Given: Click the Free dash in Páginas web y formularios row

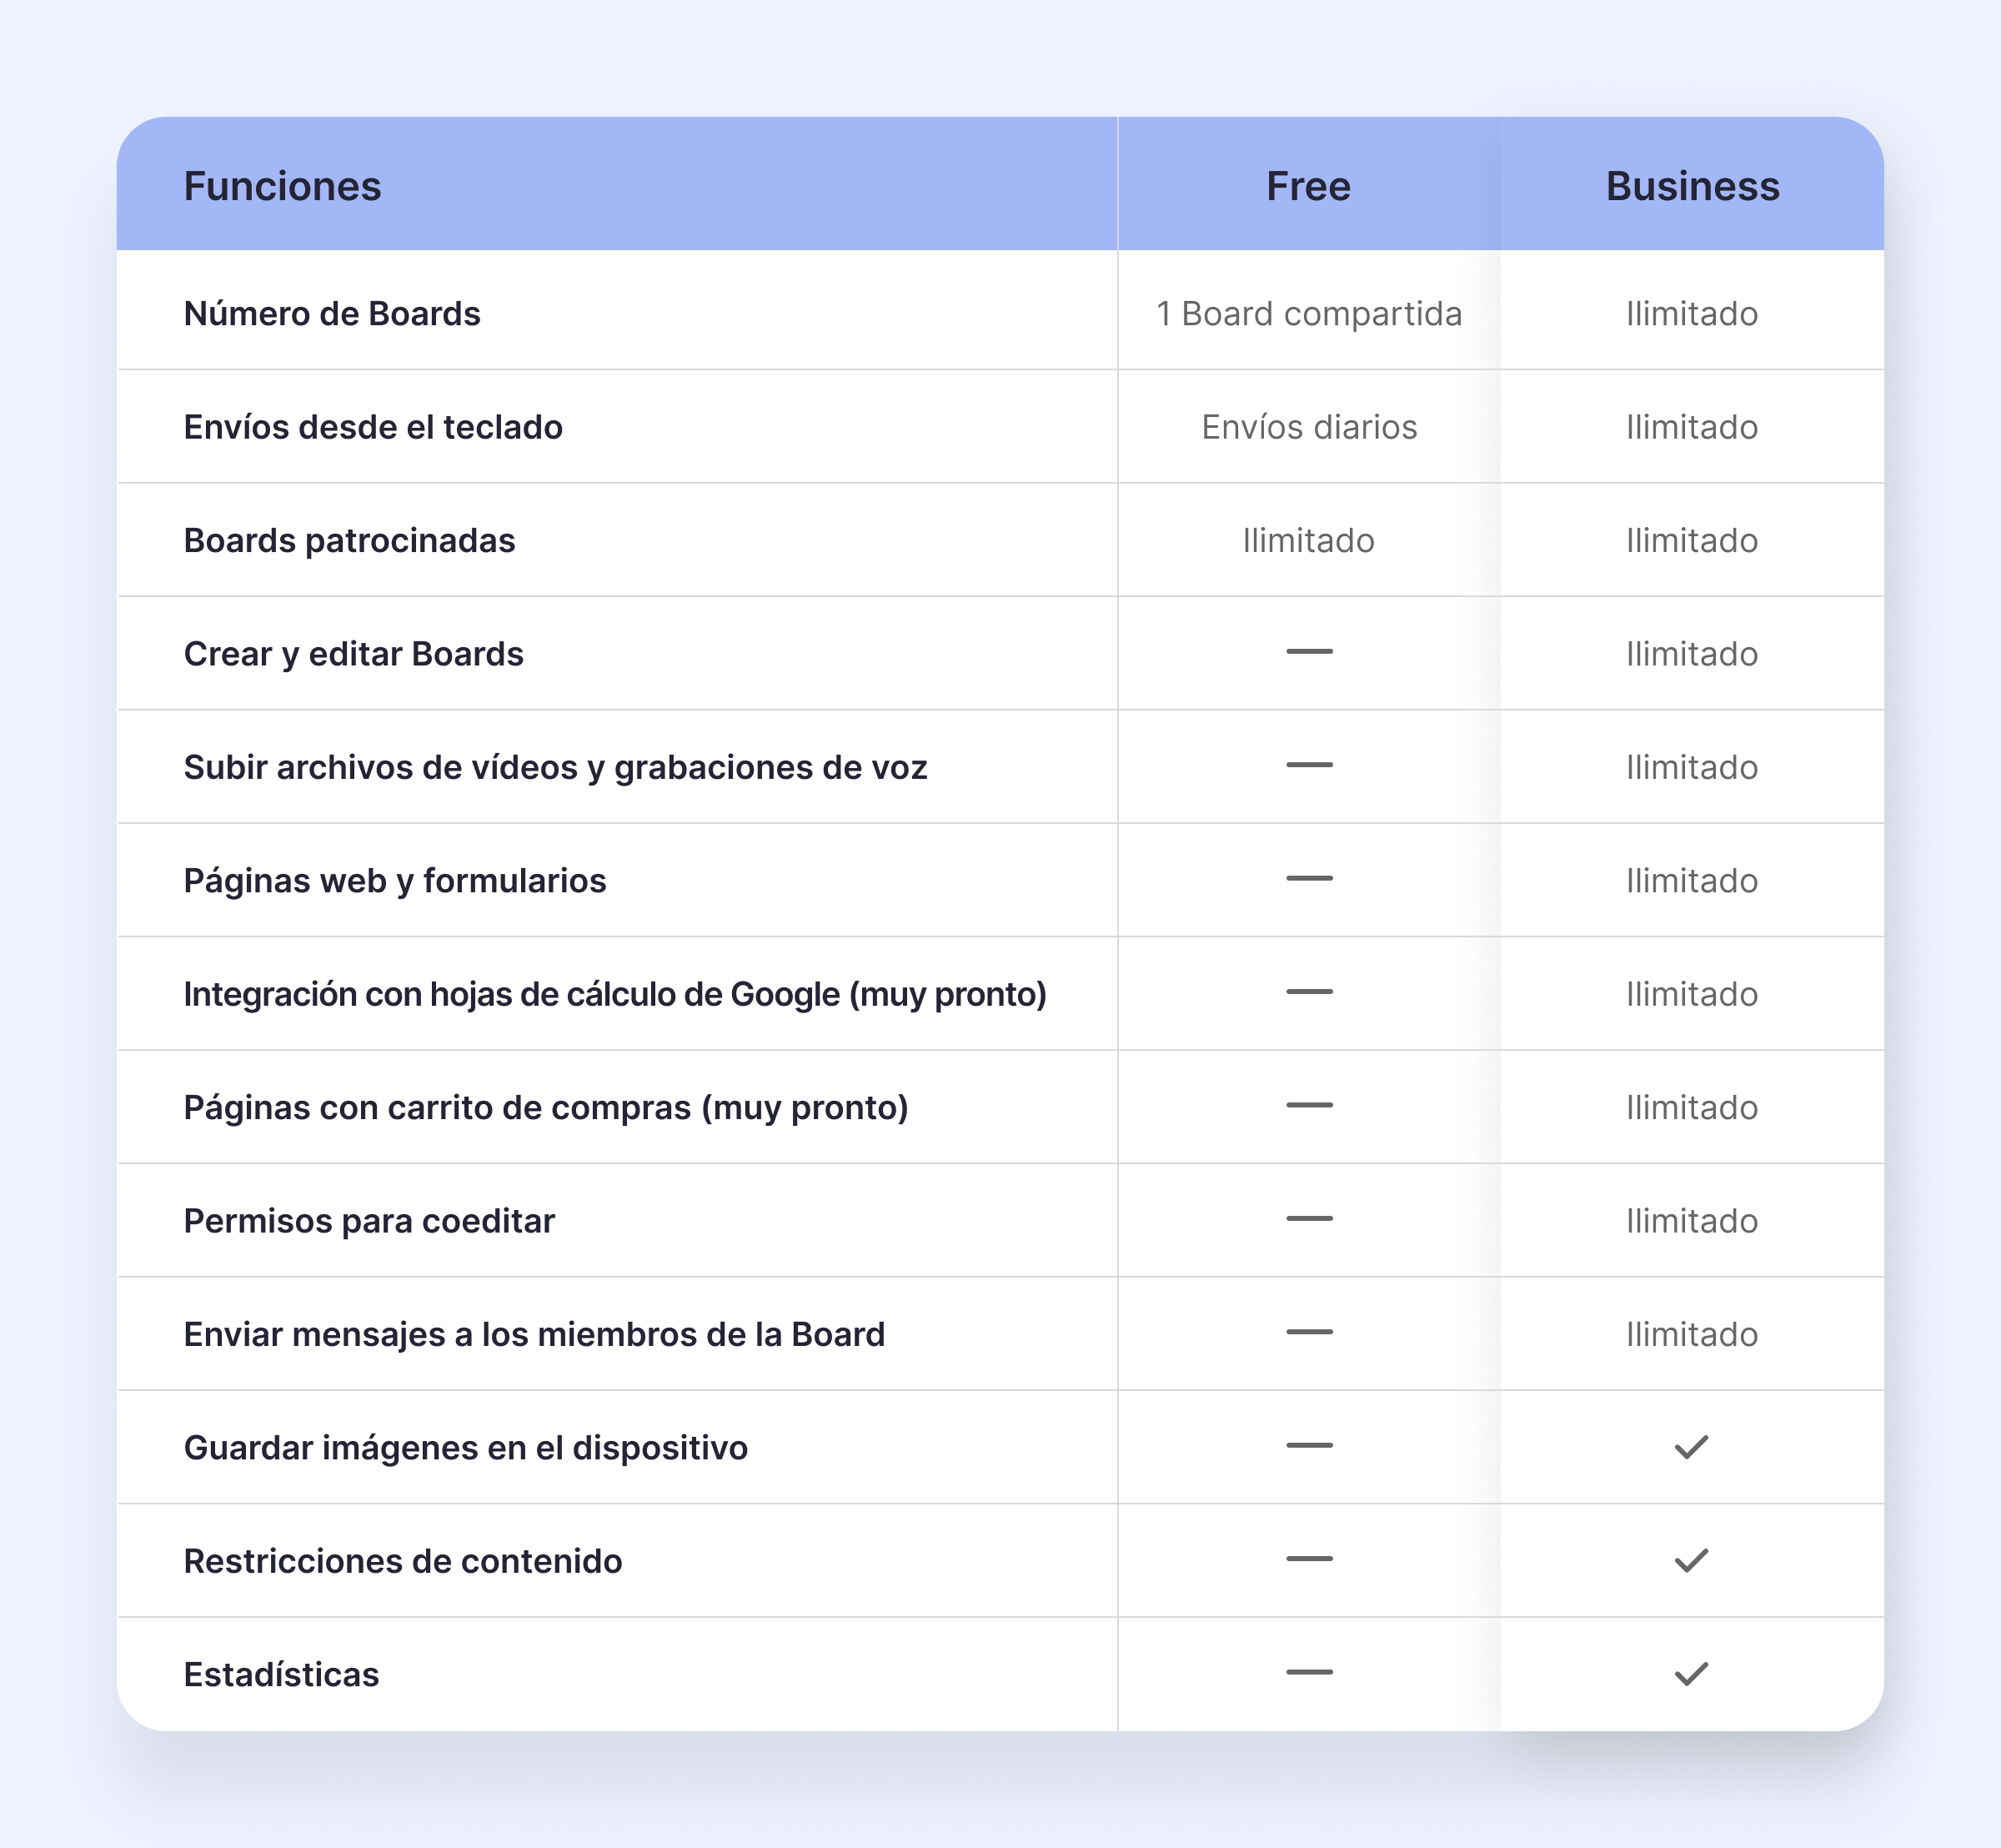Looking at the screenshot, I should (x=1309, y=879).
